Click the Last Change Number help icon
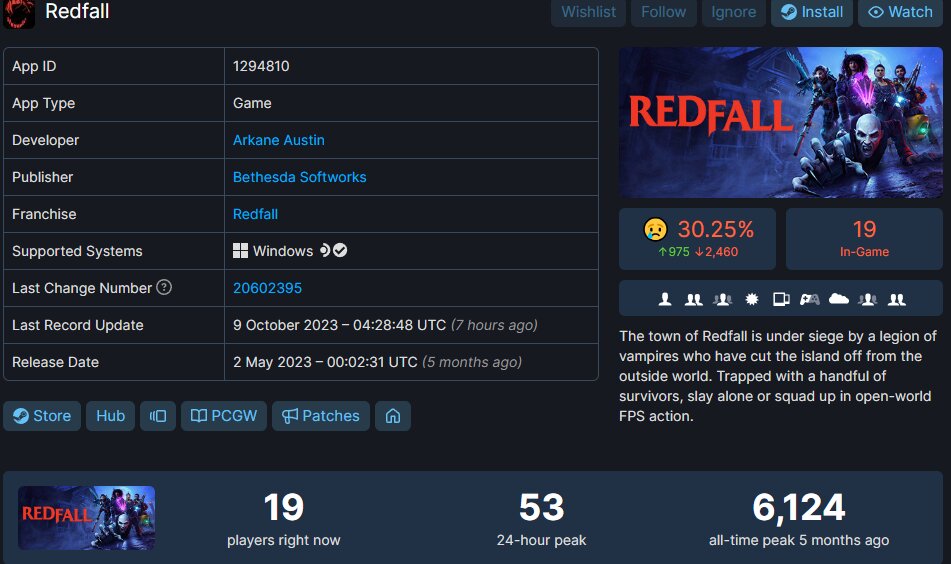The image size is (951, 564). click(x=164, y=287)
